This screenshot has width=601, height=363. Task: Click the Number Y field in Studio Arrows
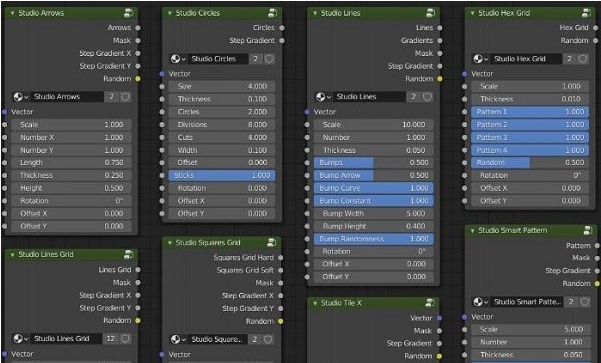coord(71,150)
